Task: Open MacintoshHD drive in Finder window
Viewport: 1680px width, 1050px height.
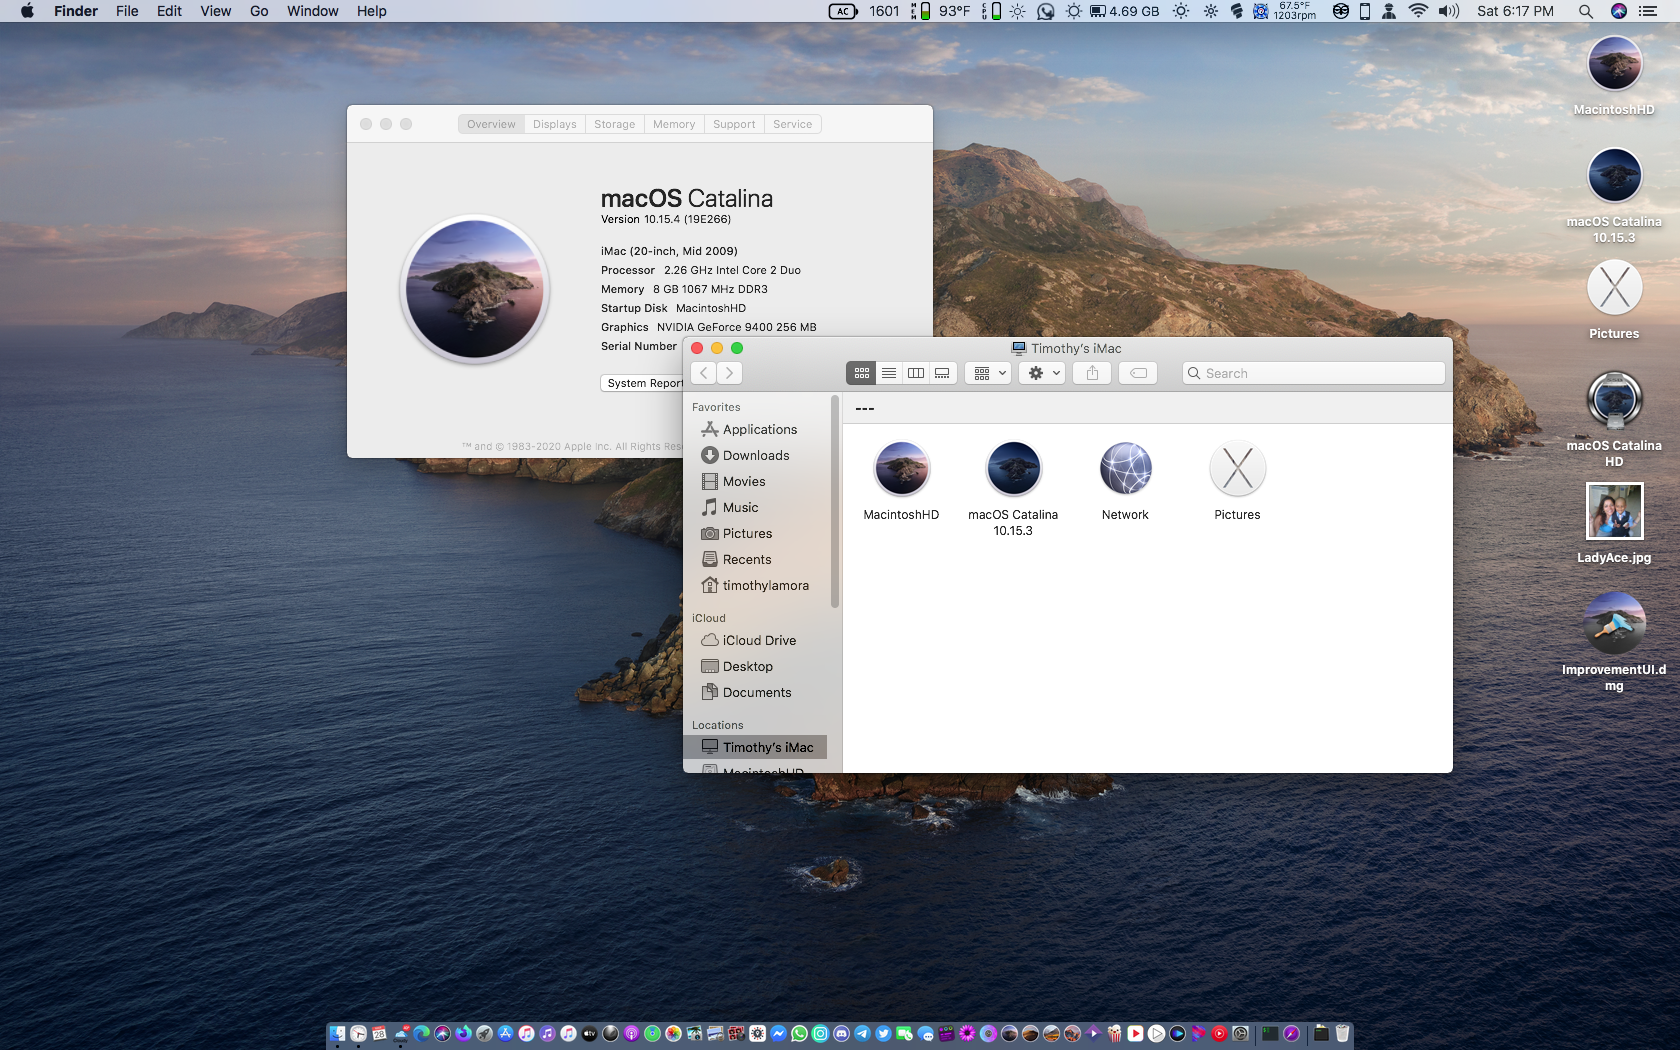Action: (x=901, y=469)
